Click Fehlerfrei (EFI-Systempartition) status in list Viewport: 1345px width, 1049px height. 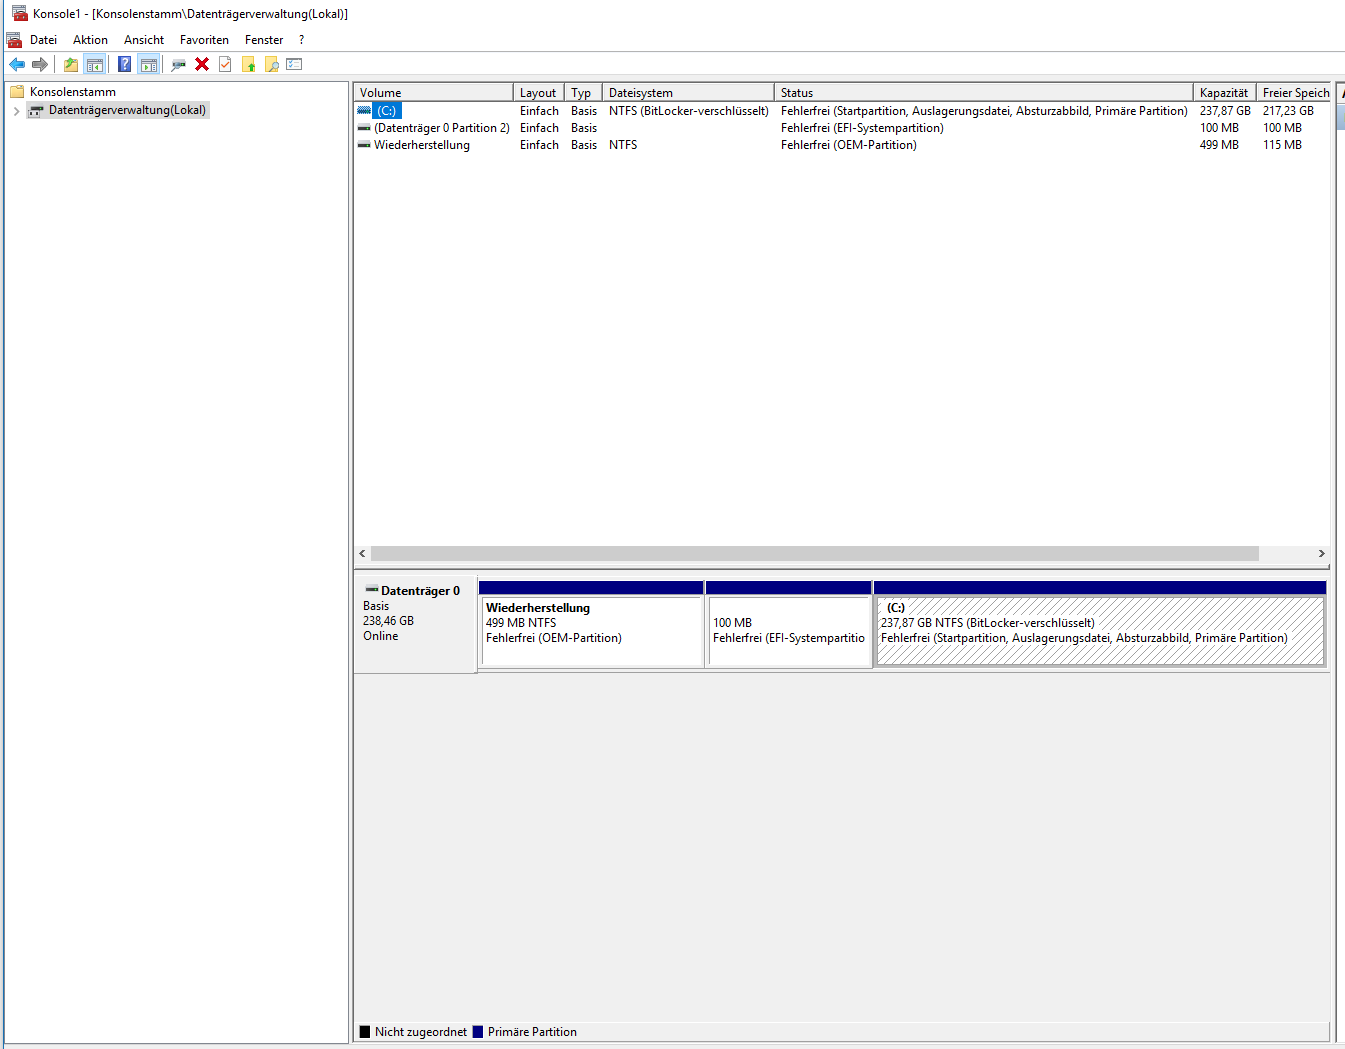862,128
